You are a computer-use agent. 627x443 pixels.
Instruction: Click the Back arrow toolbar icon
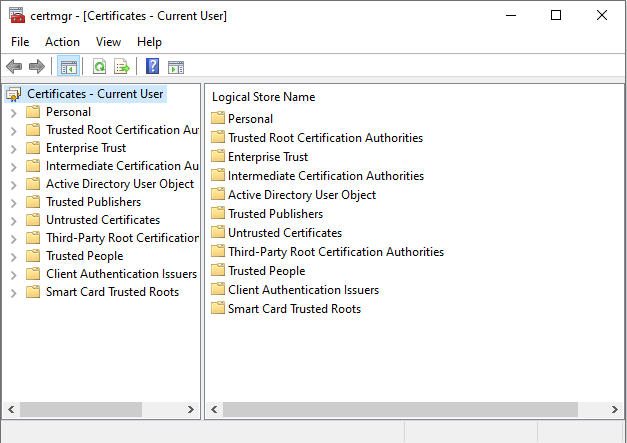pyautogui.click(x=14, y=66)
